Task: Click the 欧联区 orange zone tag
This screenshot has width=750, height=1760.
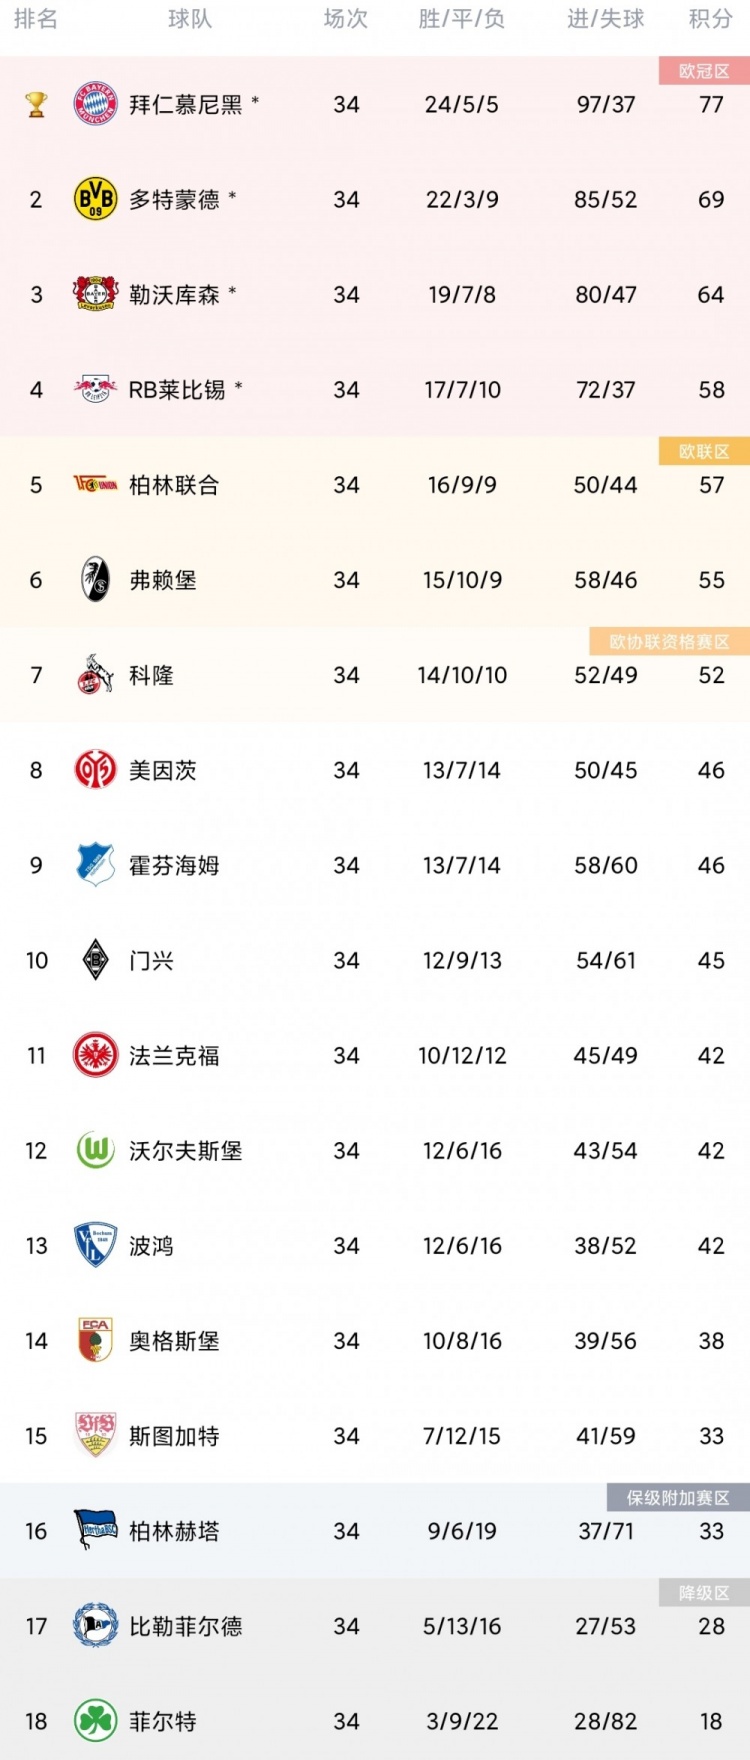Action: [704, 452]
